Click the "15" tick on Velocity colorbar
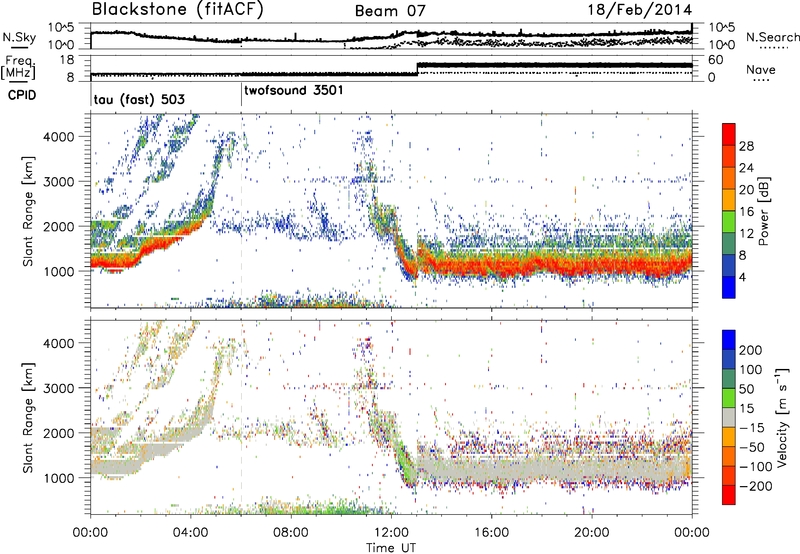 click(x=746, y=409)
